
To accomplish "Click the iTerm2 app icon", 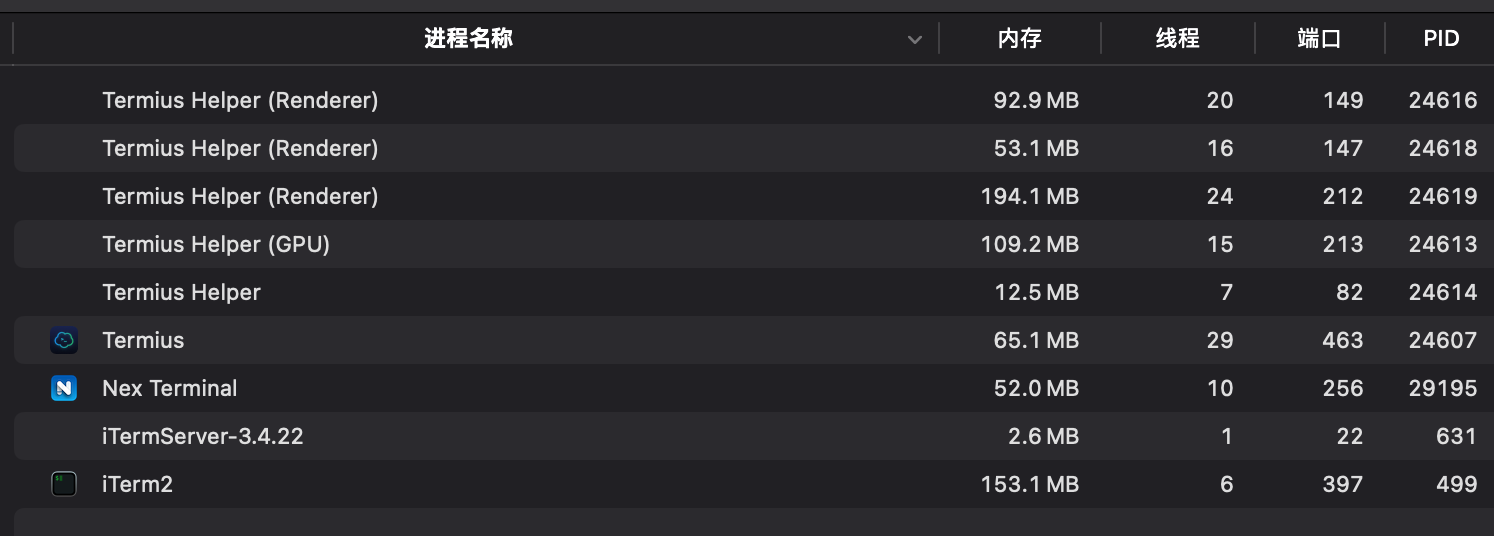I will (64, 485).
